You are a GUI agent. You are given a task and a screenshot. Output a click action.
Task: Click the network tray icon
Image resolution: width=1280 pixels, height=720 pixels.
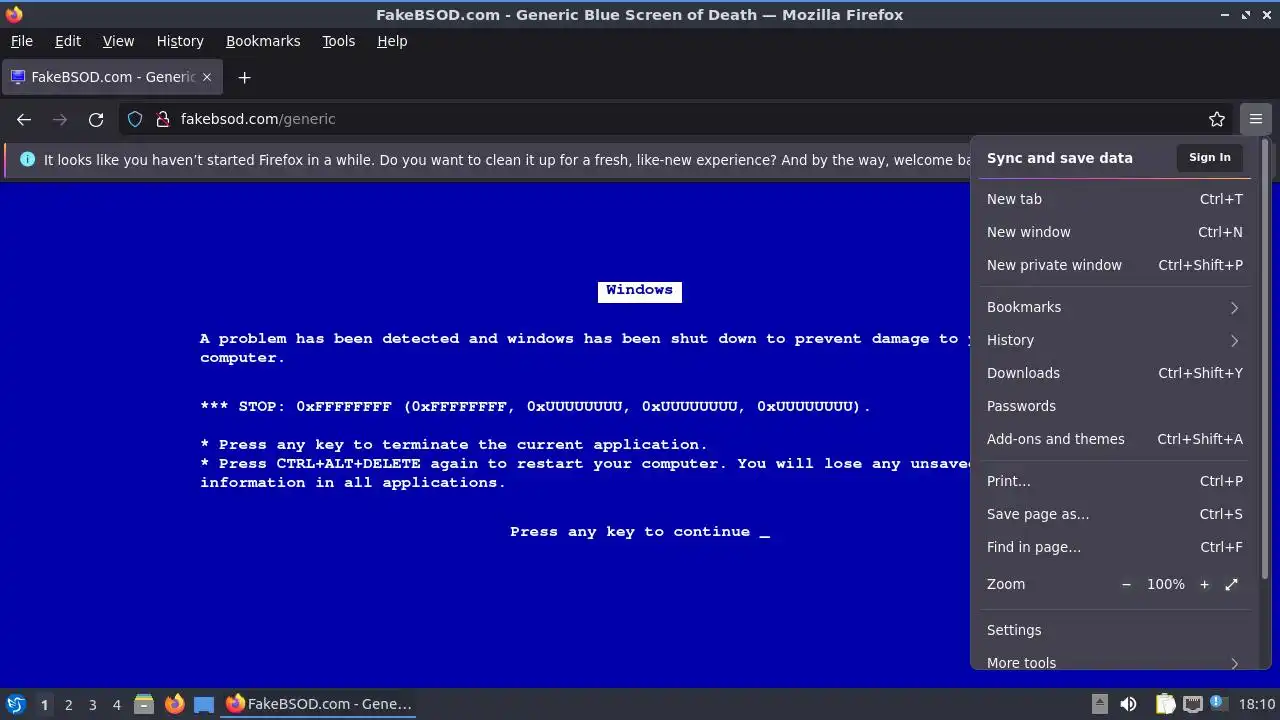[1193, 704]
